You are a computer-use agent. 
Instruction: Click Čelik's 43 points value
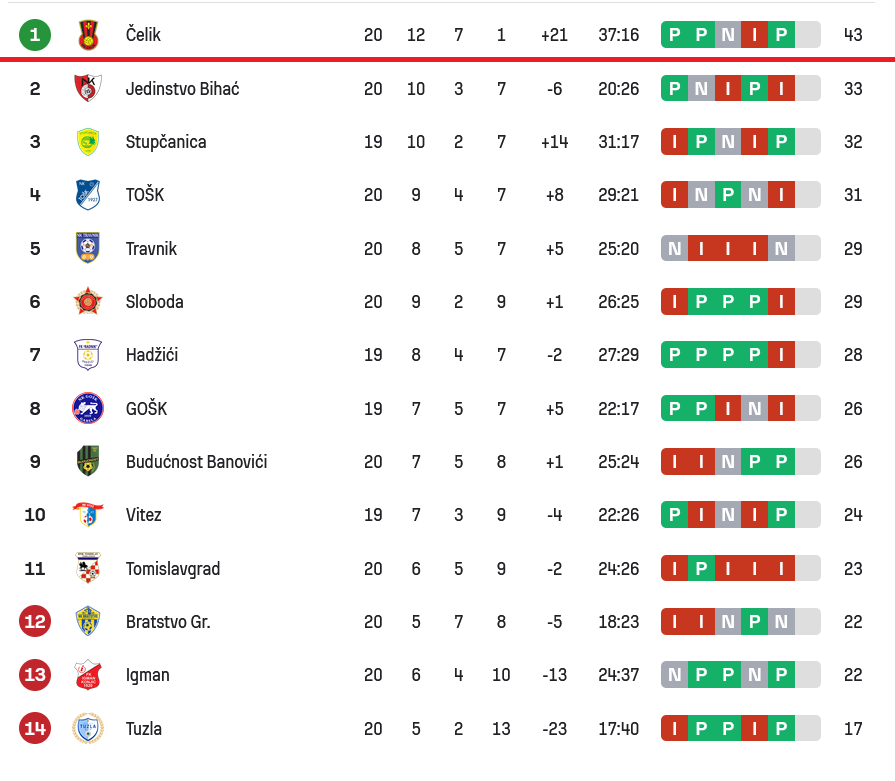853,35
